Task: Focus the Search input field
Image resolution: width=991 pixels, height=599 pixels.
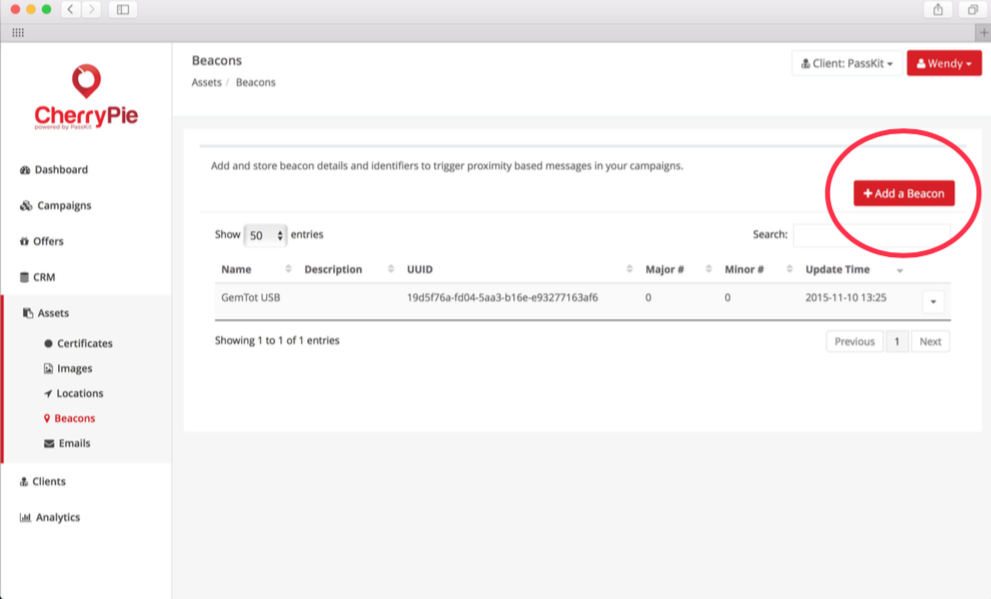Action: (x=872, y=234)
